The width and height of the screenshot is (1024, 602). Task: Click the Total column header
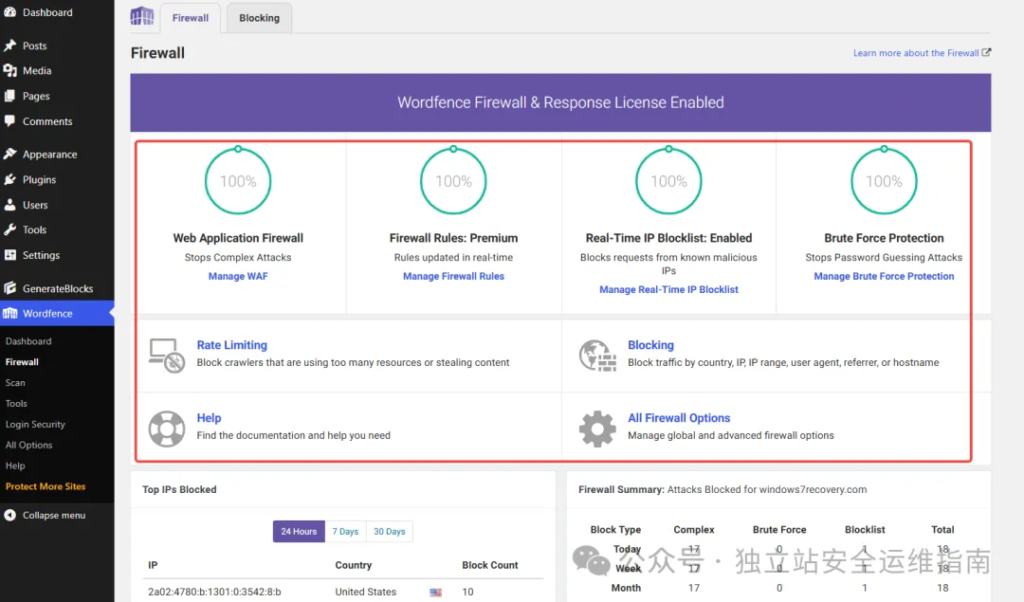(x=942, y=530)
